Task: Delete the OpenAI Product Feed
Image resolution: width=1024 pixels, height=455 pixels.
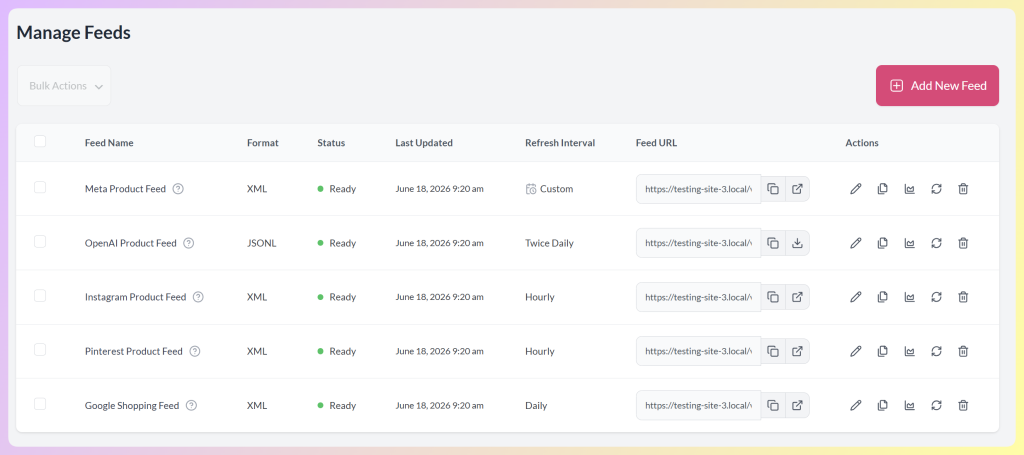Action: pyautogui.click(x=963, y=243)
